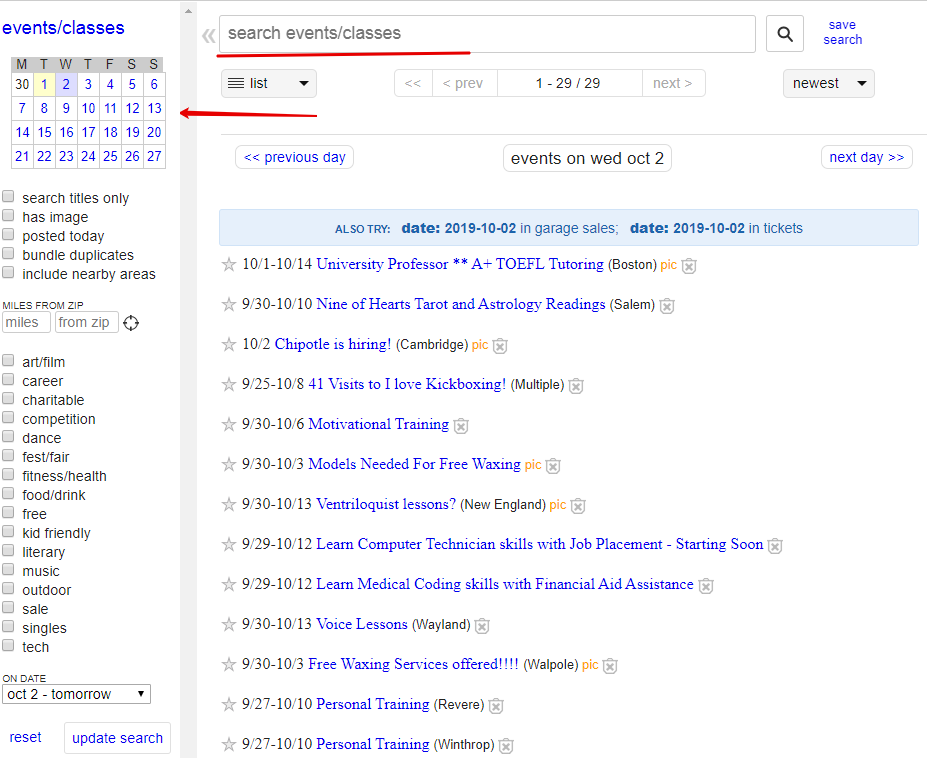
Task: Click the reset link
Action: [25, 737]
